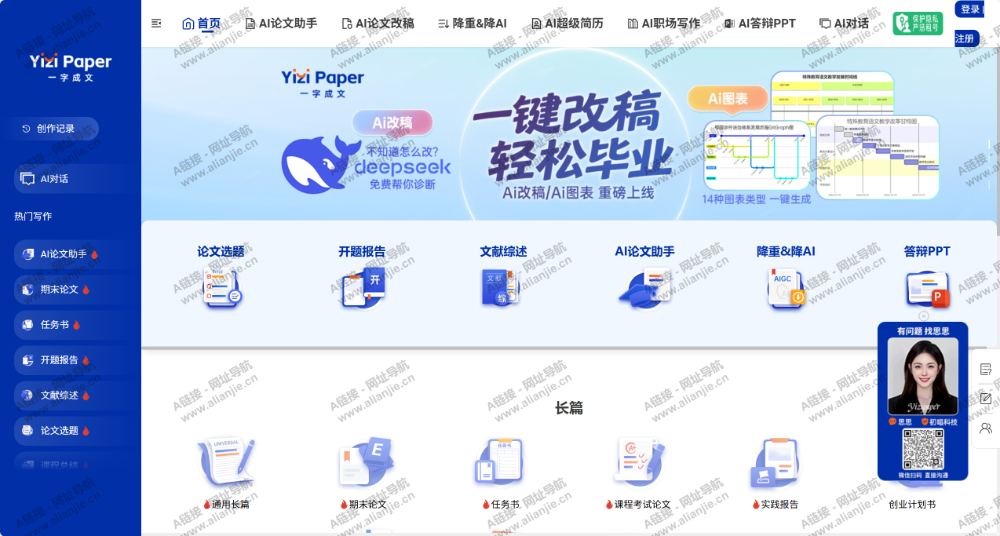
Task: Click the Ai图表 banner pill
Action: 728,99
